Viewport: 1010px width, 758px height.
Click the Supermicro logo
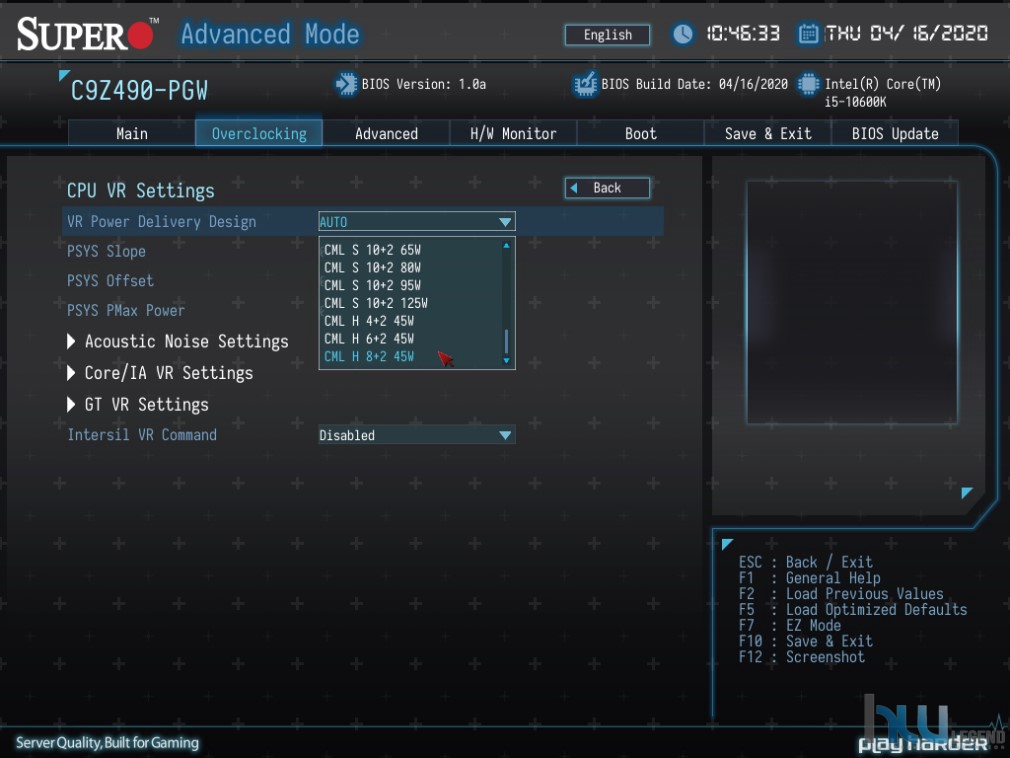(x=87, y=33)
